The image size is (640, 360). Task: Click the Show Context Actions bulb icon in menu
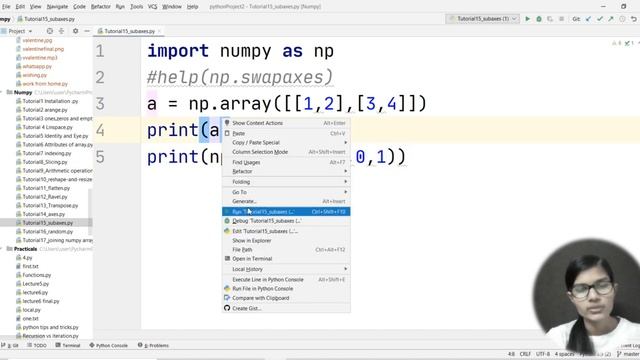click(x=227, y=123)
